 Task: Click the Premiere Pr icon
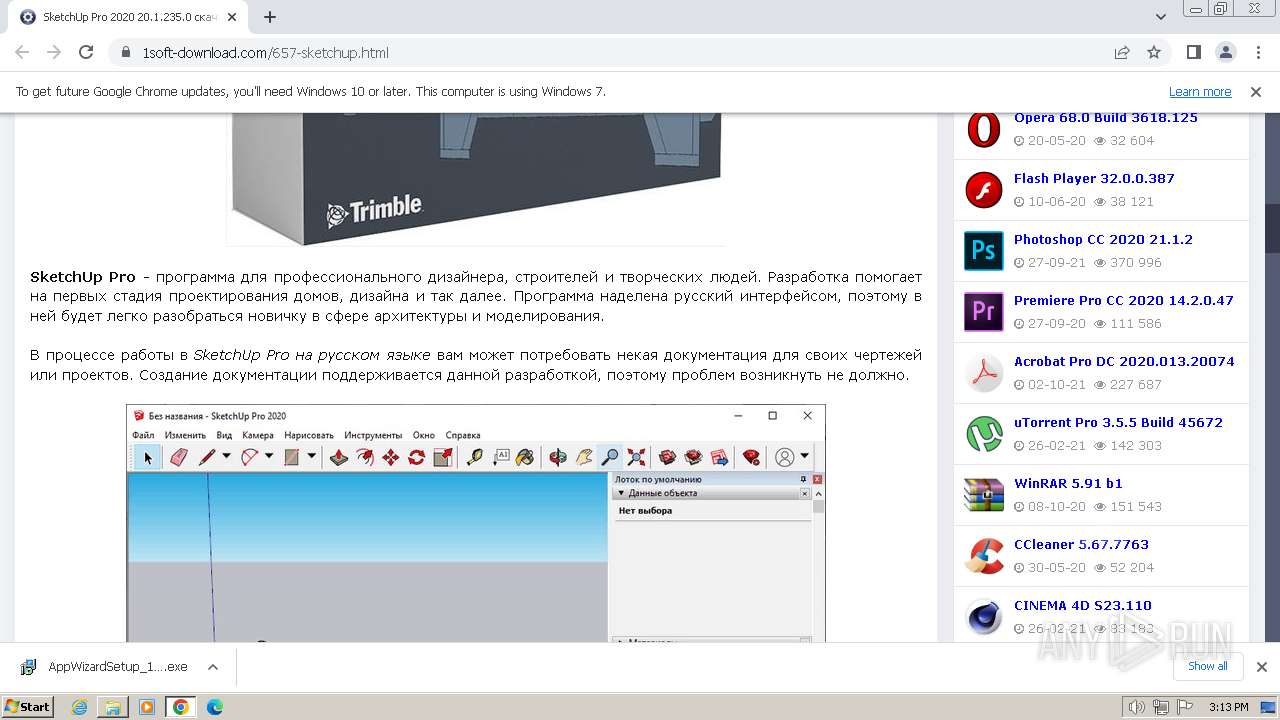(x=984, y=312)
